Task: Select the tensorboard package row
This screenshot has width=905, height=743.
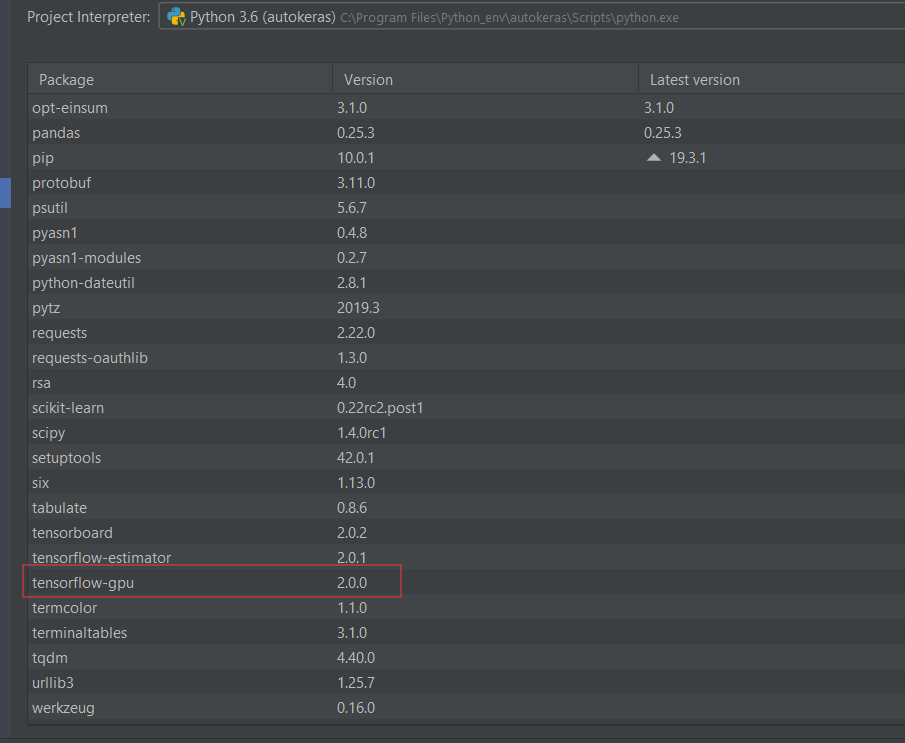Action: 72,532
